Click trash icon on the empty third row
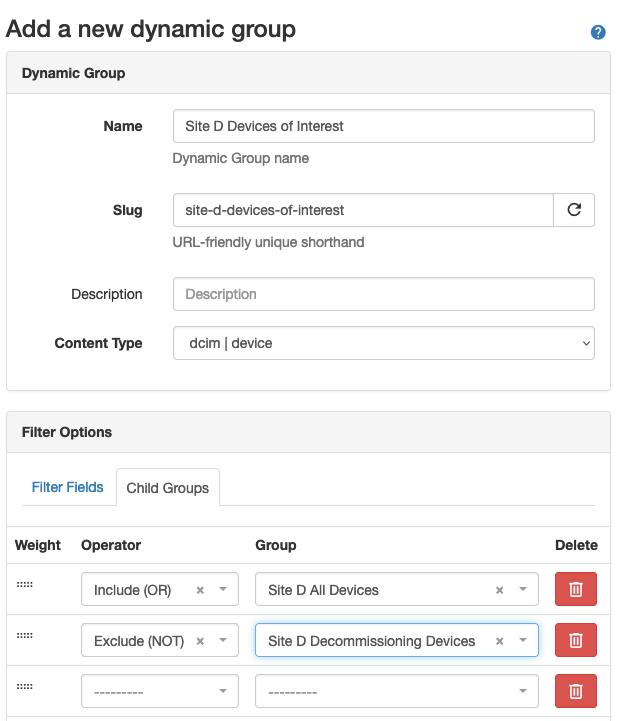This screenshot has height=721, width=620. point(576,691)
